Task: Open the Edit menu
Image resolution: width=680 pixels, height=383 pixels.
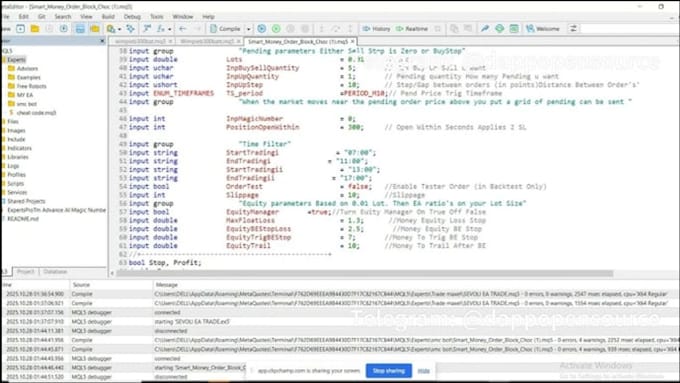Action: 23,16
